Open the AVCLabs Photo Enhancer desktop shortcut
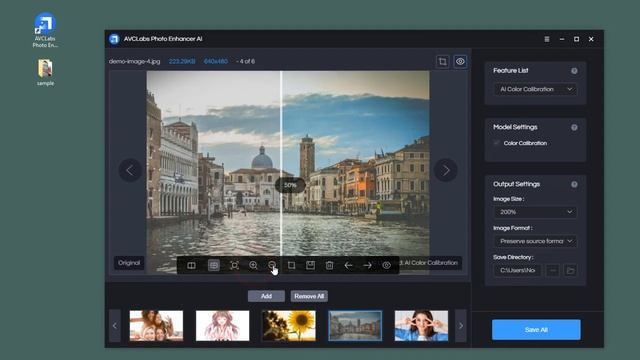The image size is (640, 360). 45,30
